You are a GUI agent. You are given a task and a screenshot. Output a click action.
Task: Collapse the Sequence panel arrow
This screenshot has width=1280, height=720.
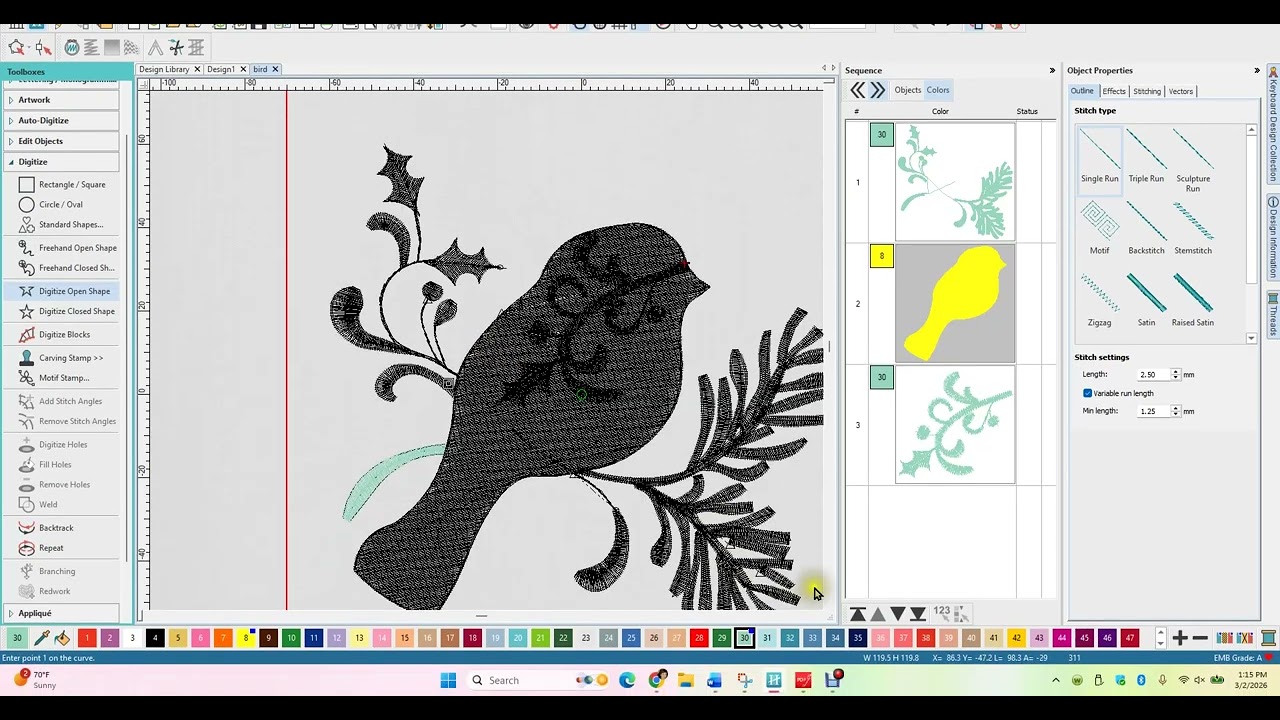pyautogui.click(x=1052, y=70)
